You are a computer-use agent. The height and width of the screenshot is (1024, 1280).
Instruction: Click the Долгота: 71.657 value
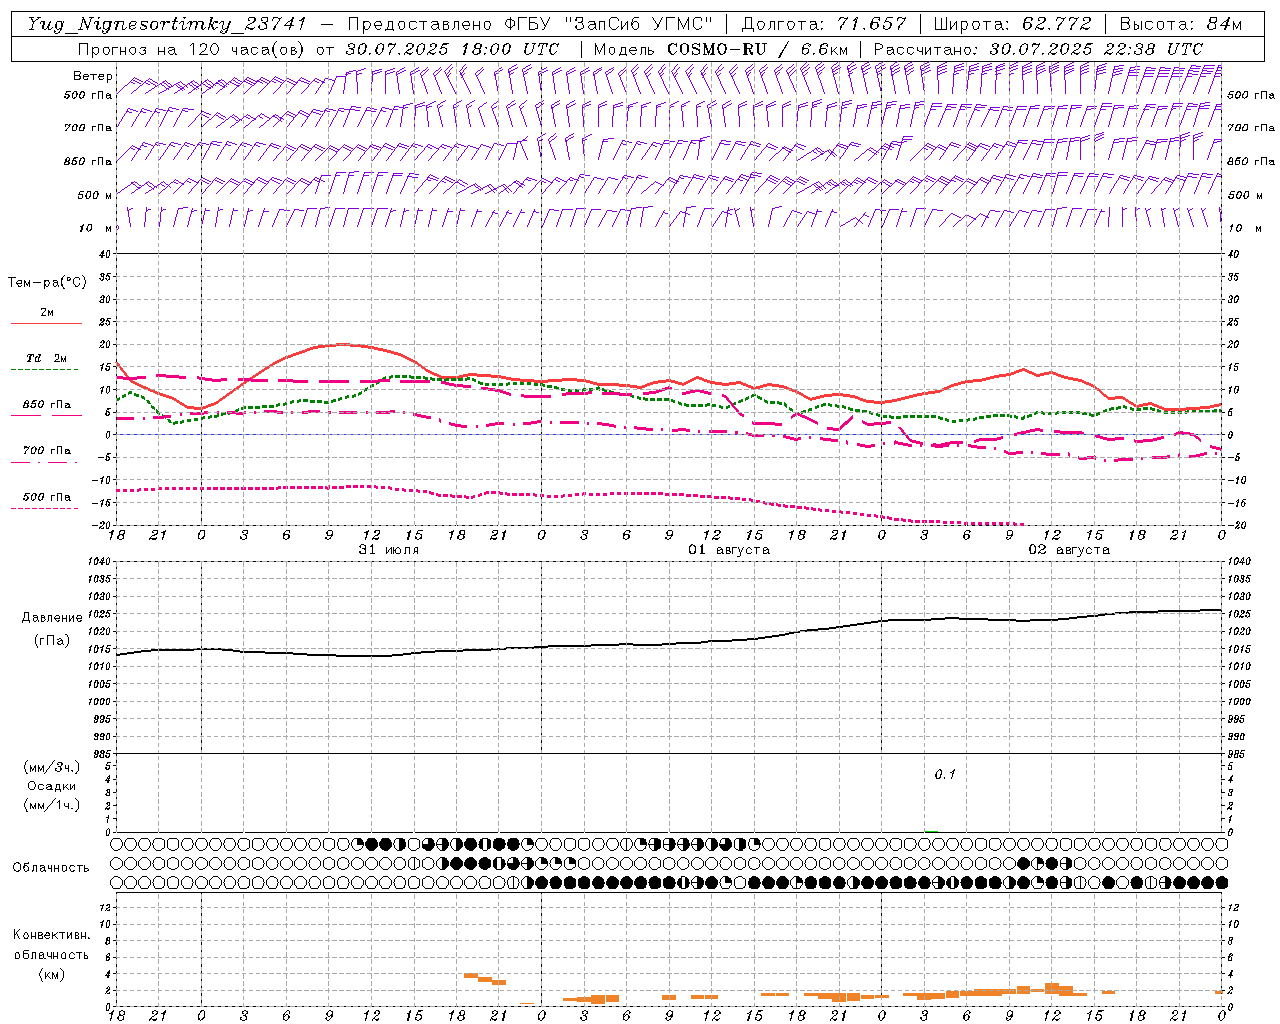[x=824, y=24]
